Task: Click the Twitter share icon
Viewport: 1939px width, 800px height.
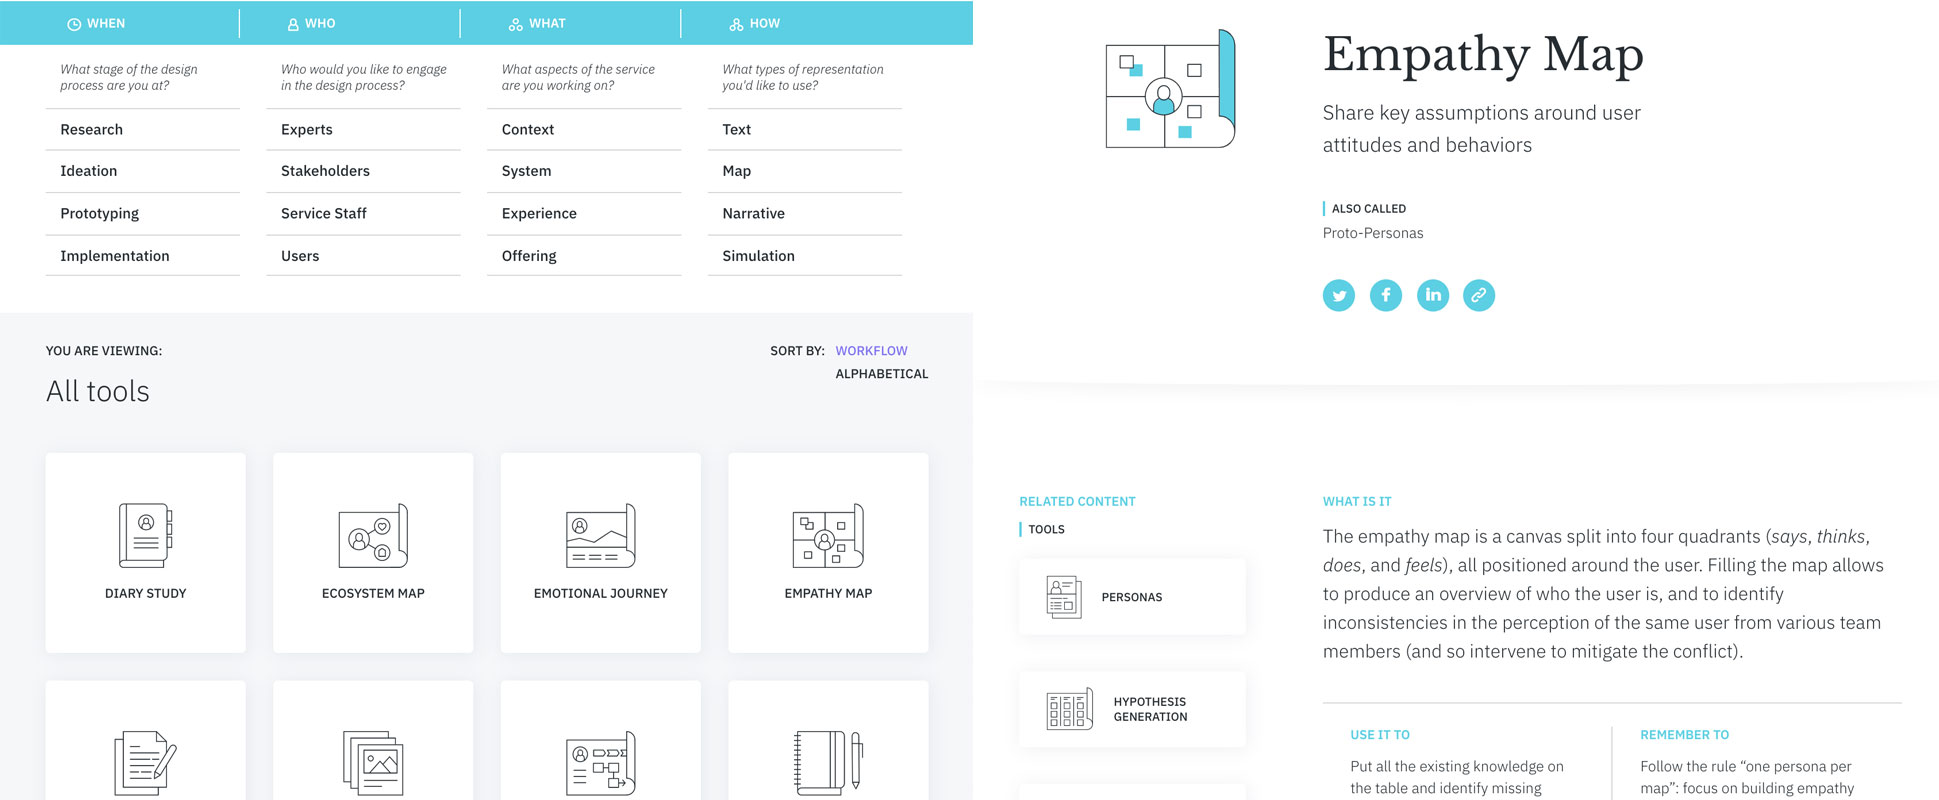Action: tap(1338, 295)
